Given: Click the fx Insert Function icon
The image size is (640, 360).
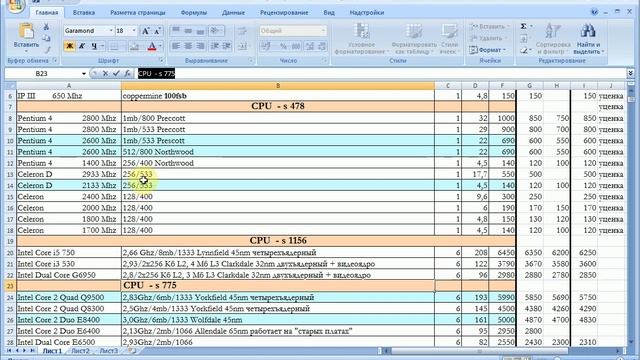Looking at the screenshot, I should tap(127, 73).
